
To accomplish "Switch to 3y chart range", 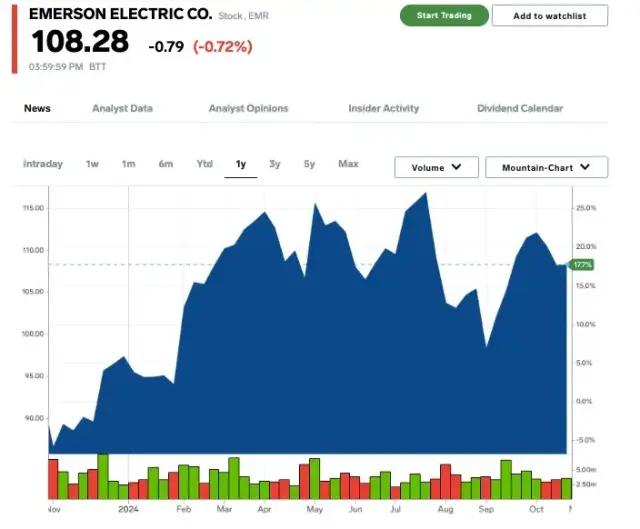I will click(x=275, y=164).
